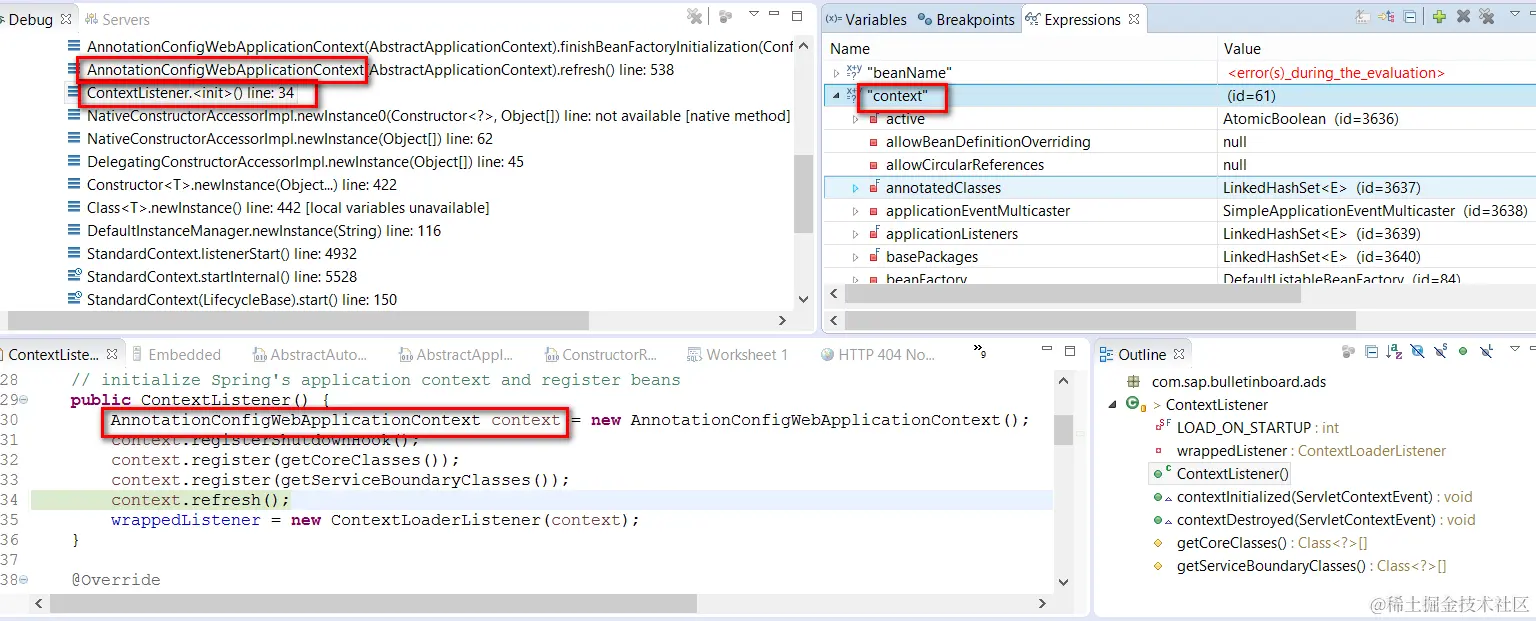Click Debug view vertical scrollbar down arrow
The image size is (1536, 621).
[x=804, y=299]
